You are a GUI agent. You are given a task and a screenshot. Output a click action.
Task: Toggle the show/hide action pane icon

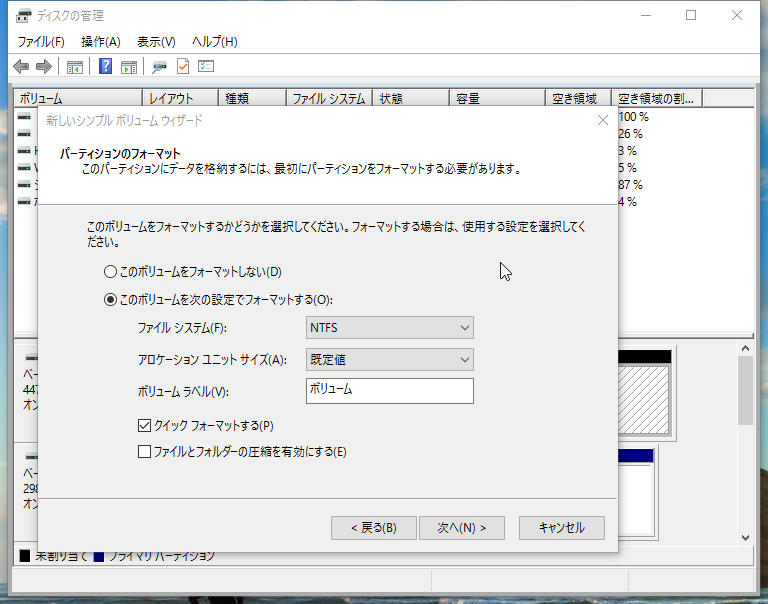[129, 67]
